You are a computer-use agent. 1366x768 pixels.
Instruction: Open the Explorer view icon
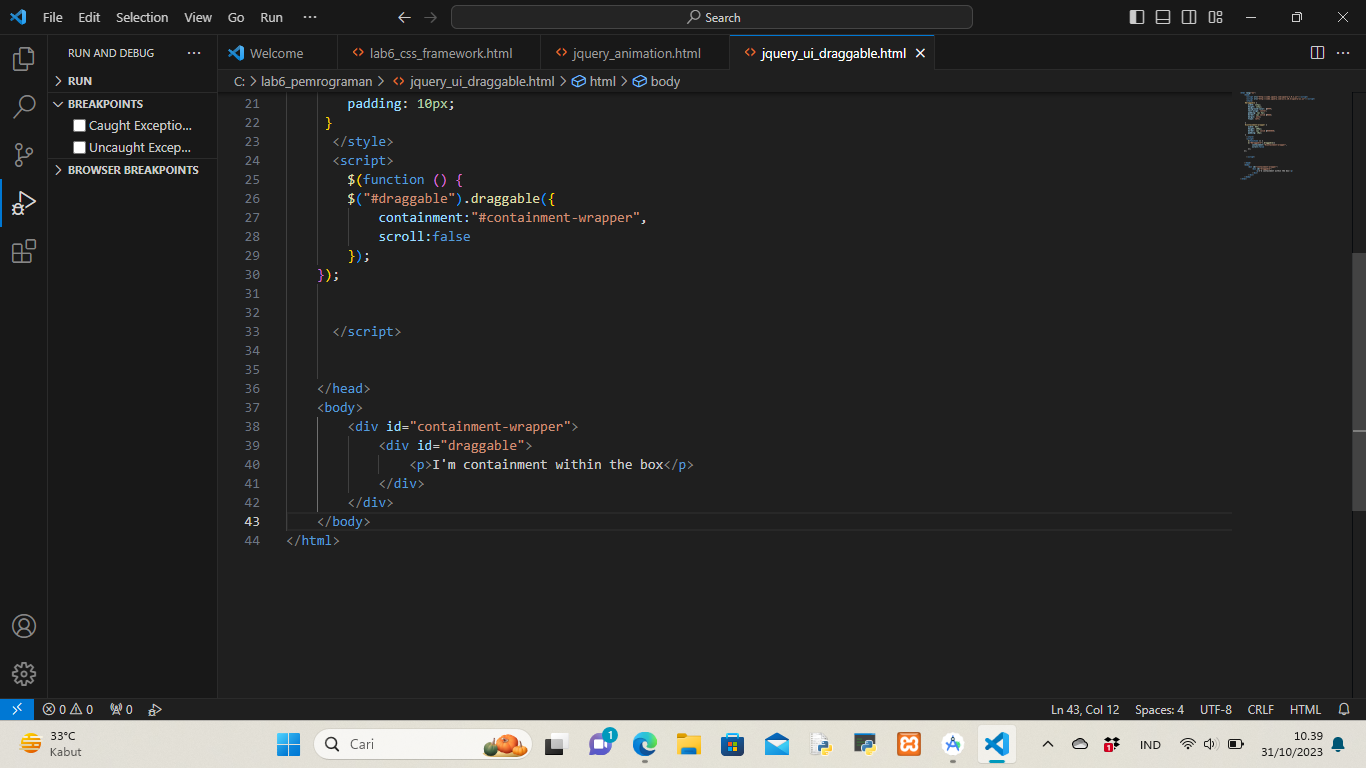point(23,58)
